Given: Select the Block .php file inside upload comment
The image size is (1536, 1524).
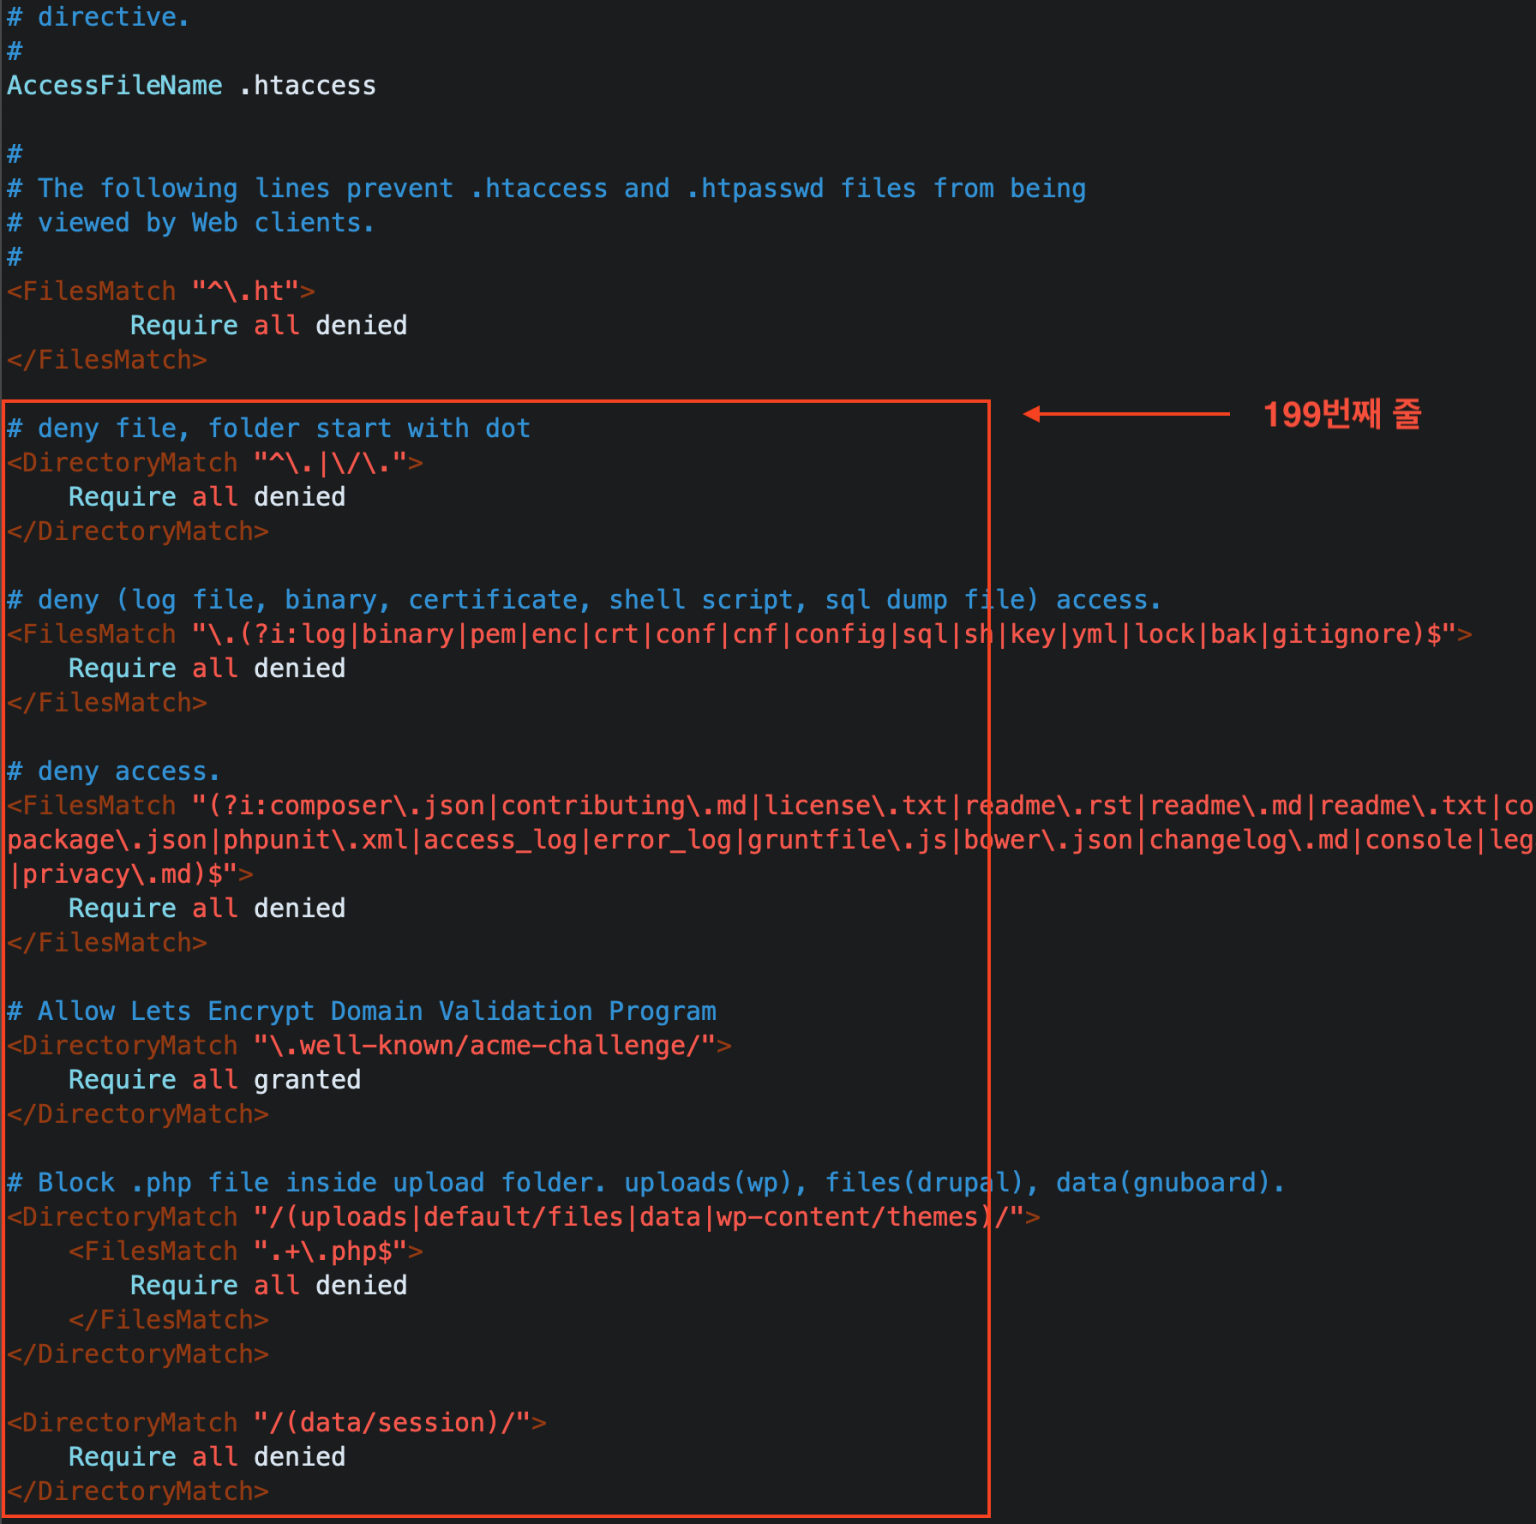Looking at the screenshot, I should pos(645,1182).
